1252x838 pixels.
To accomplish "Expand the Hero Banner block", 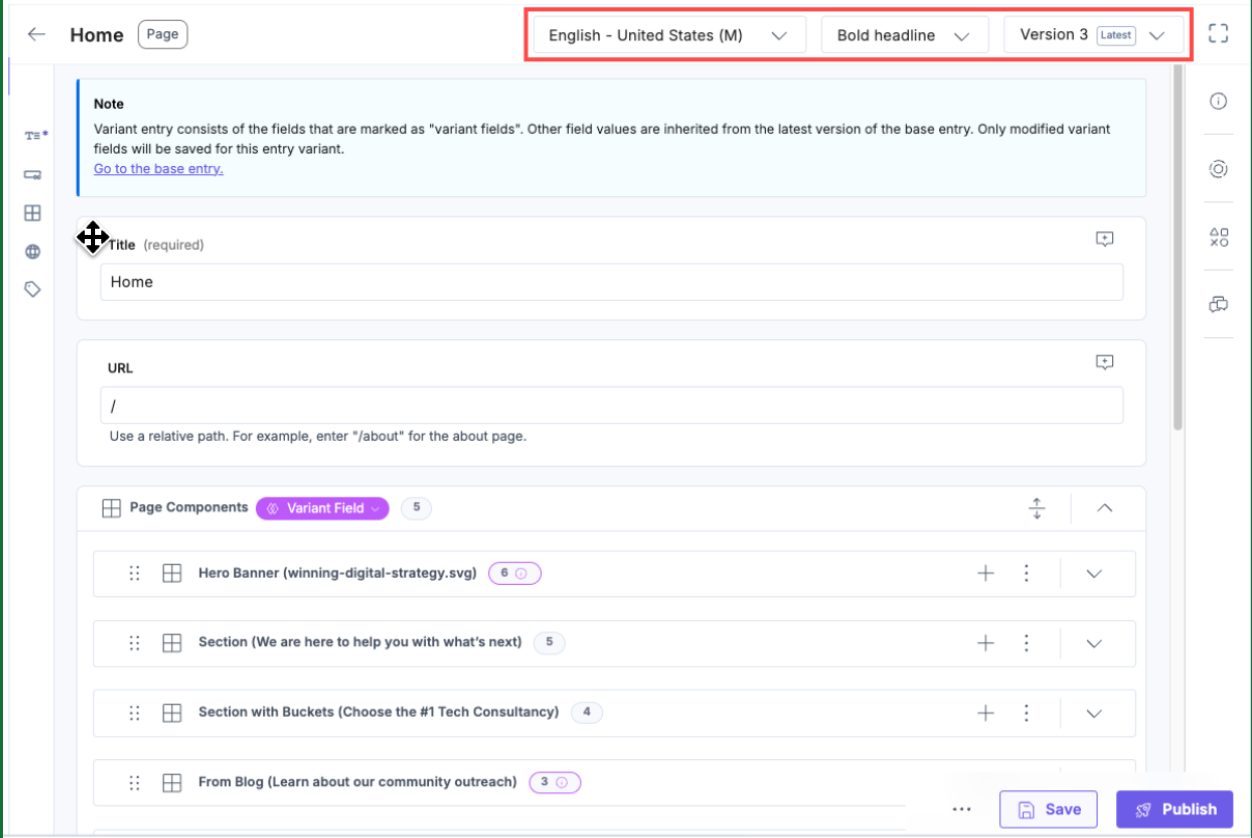I will click(1094, 574).
